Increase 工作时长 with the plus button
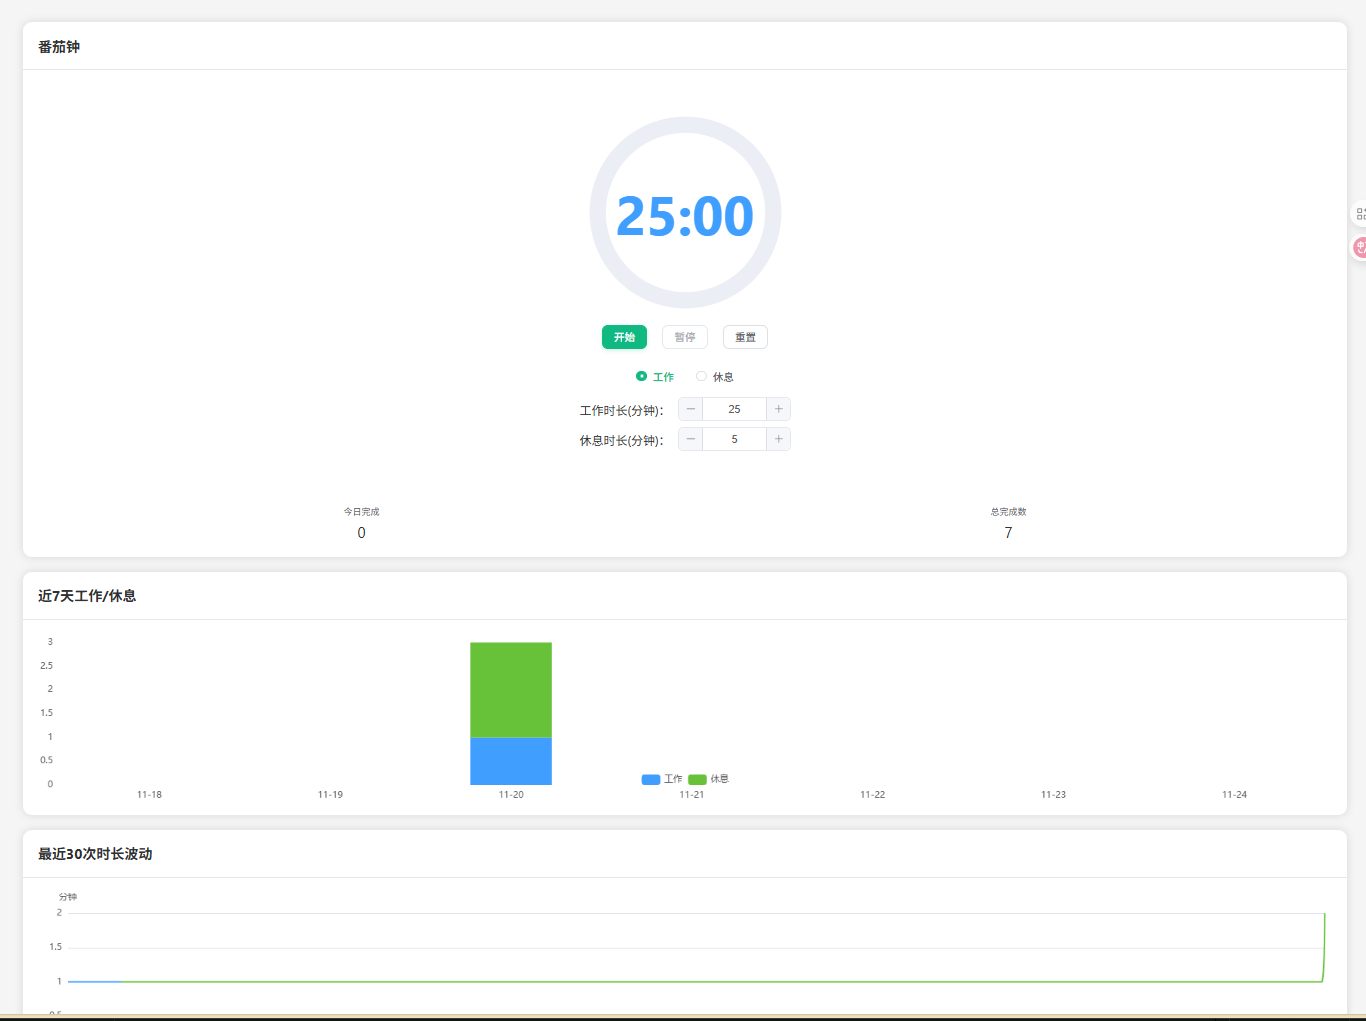The height and width of the screenshot is (1021, 1366). [x=778, y=409]
